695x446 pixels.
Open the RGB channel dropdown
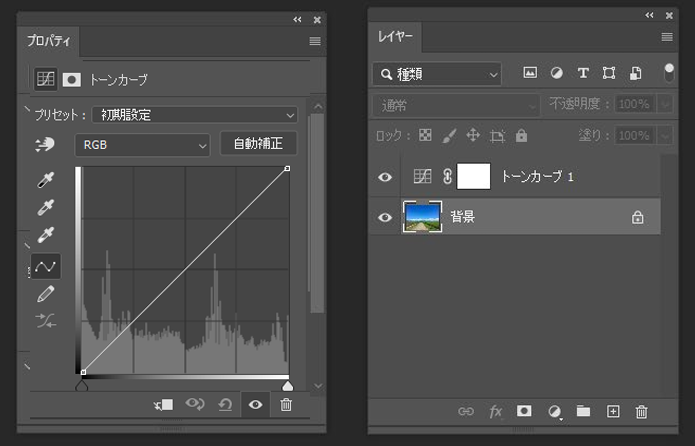pyautogui.click(x=142, y=144)
